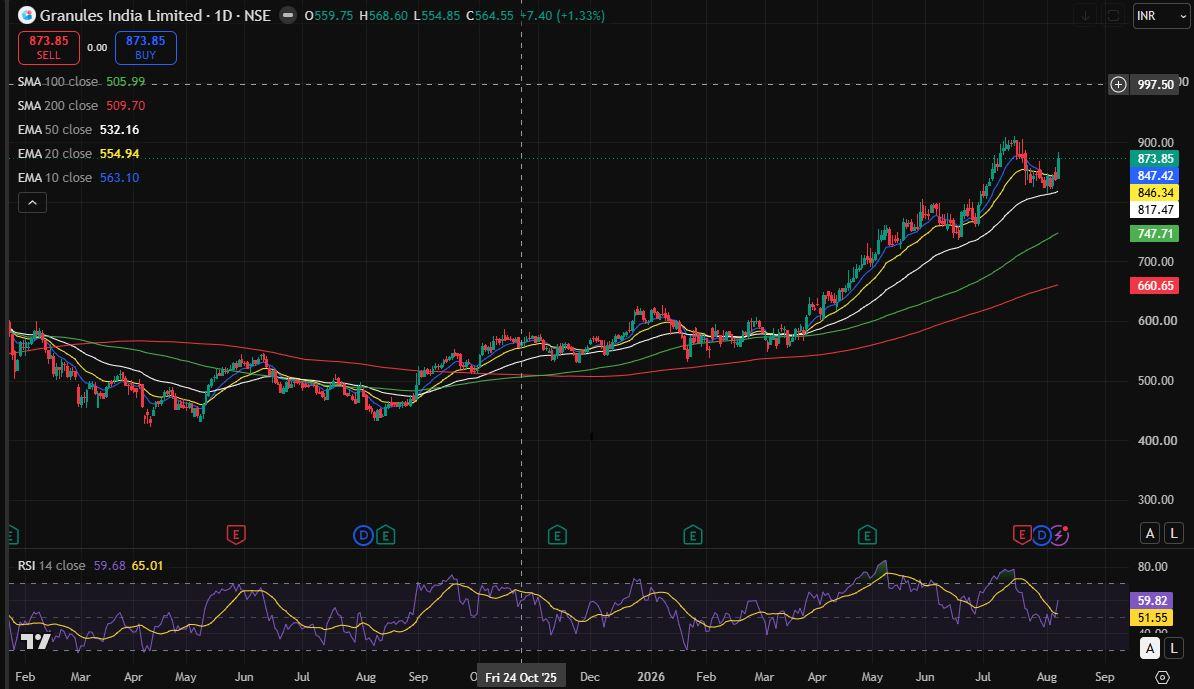Click the red 660.65 SMA 200 price label
The image size is (1194, 689).
[x=1154, y=285]
